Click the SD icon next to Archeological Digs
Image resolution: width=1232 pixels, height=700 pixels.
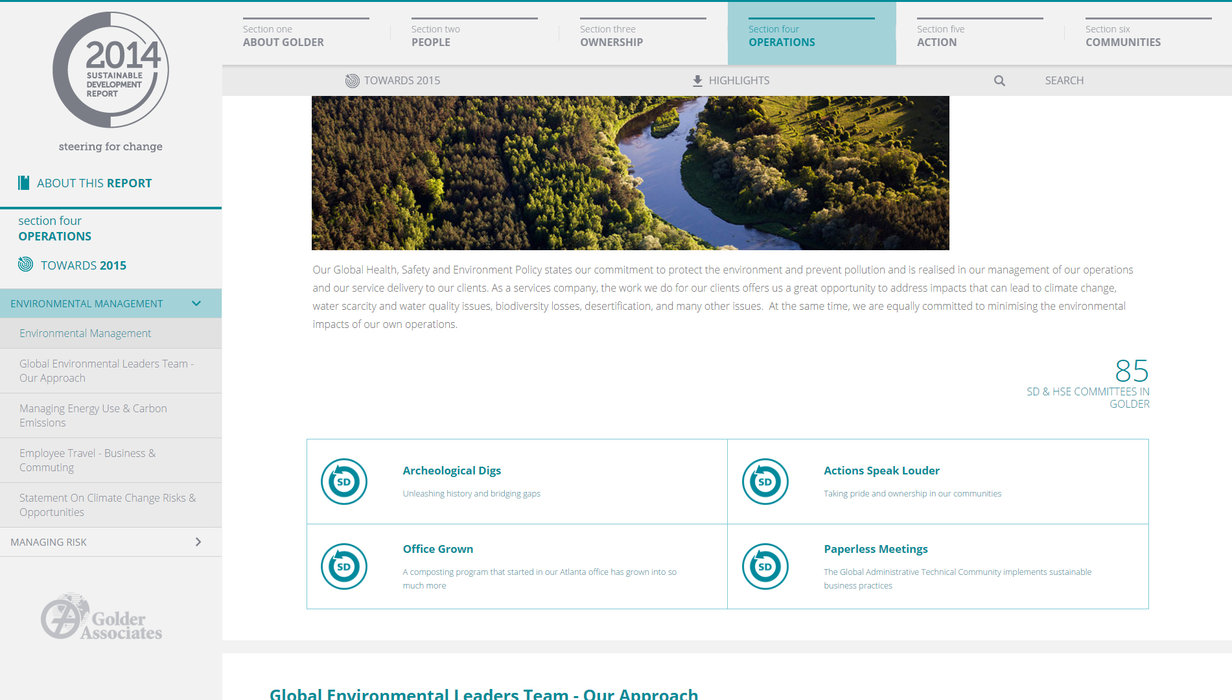pyautogui.click(x=344, y=482)
